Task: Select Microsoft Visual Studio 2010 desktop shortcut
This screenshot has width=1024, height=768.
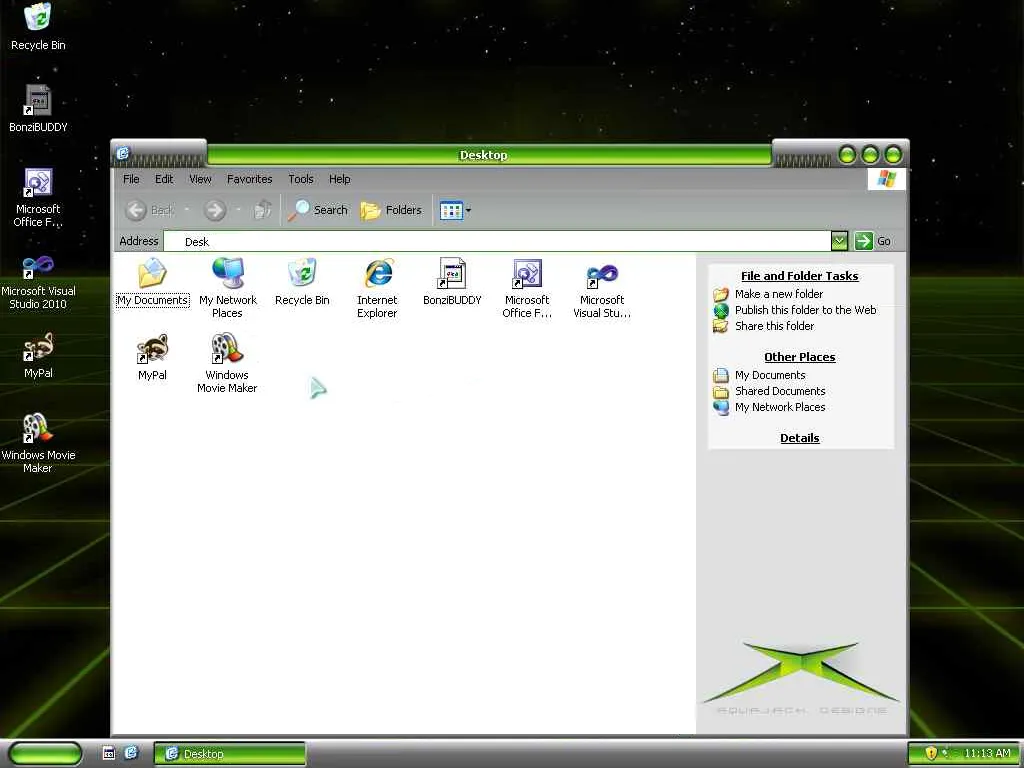Action: click(38, 281)
